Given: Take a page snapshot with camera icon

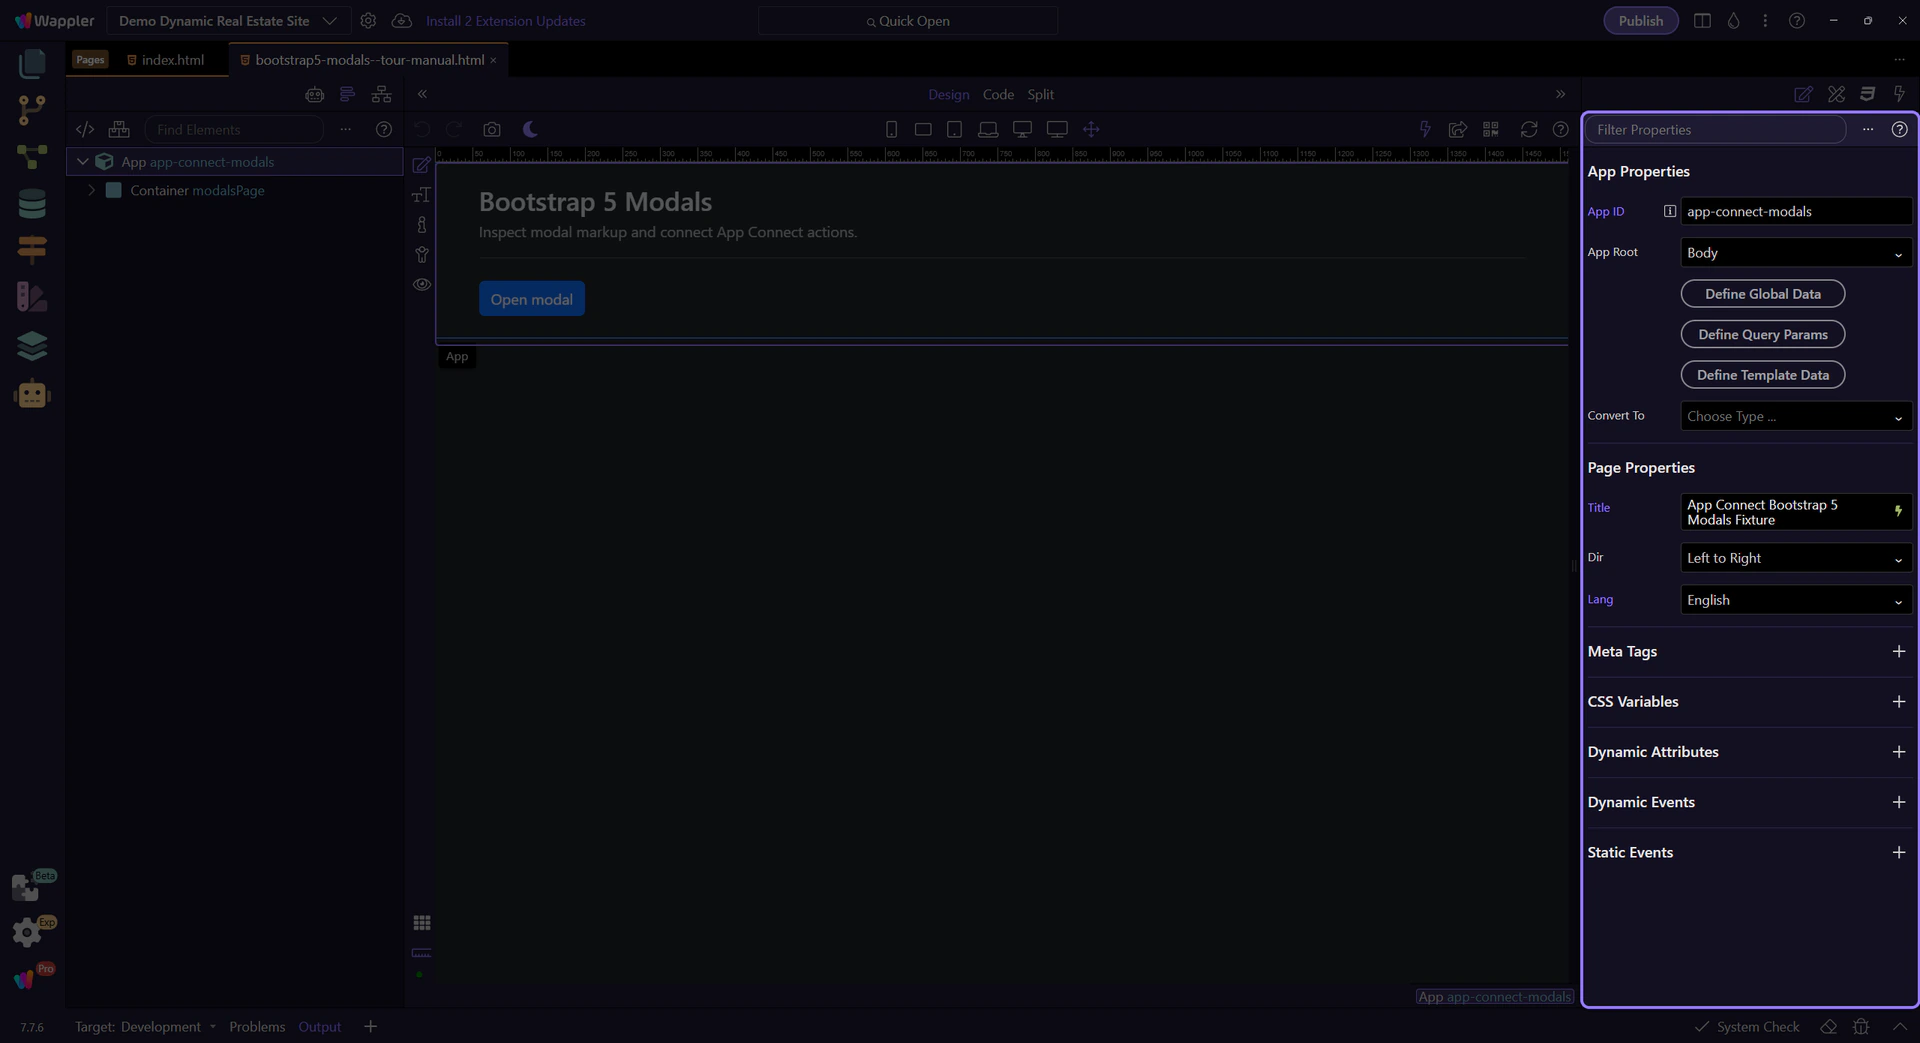Looking at the screenshot, I should [x=491, y=130].
